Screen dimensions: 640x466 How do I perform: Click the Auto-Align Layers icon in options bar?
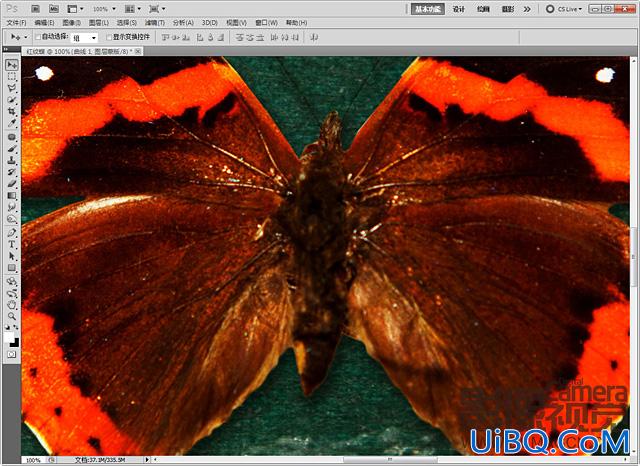click(x=314, y=38)
